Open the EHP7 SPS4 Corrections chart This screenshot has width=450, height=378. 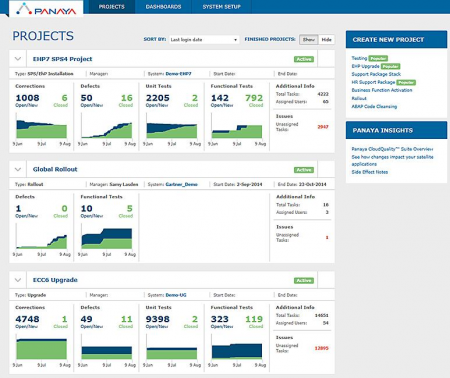[42, 126]
